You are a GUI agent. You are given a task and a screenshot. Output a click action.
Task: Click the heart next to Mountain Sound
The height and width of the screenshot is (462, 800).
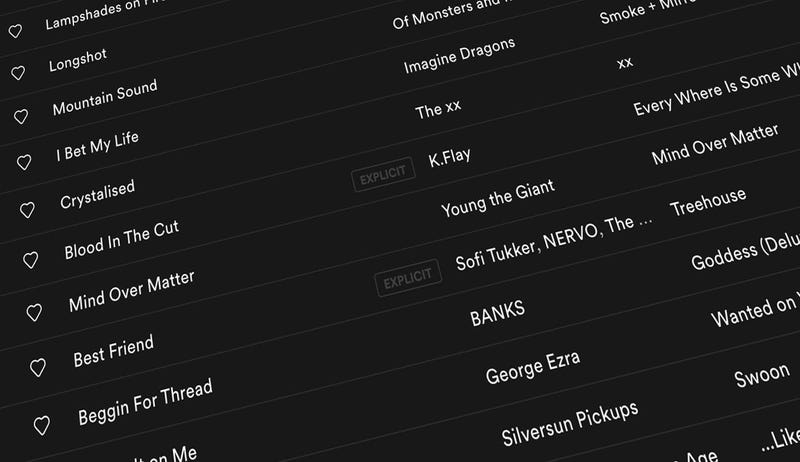click(x=21, y=116)
